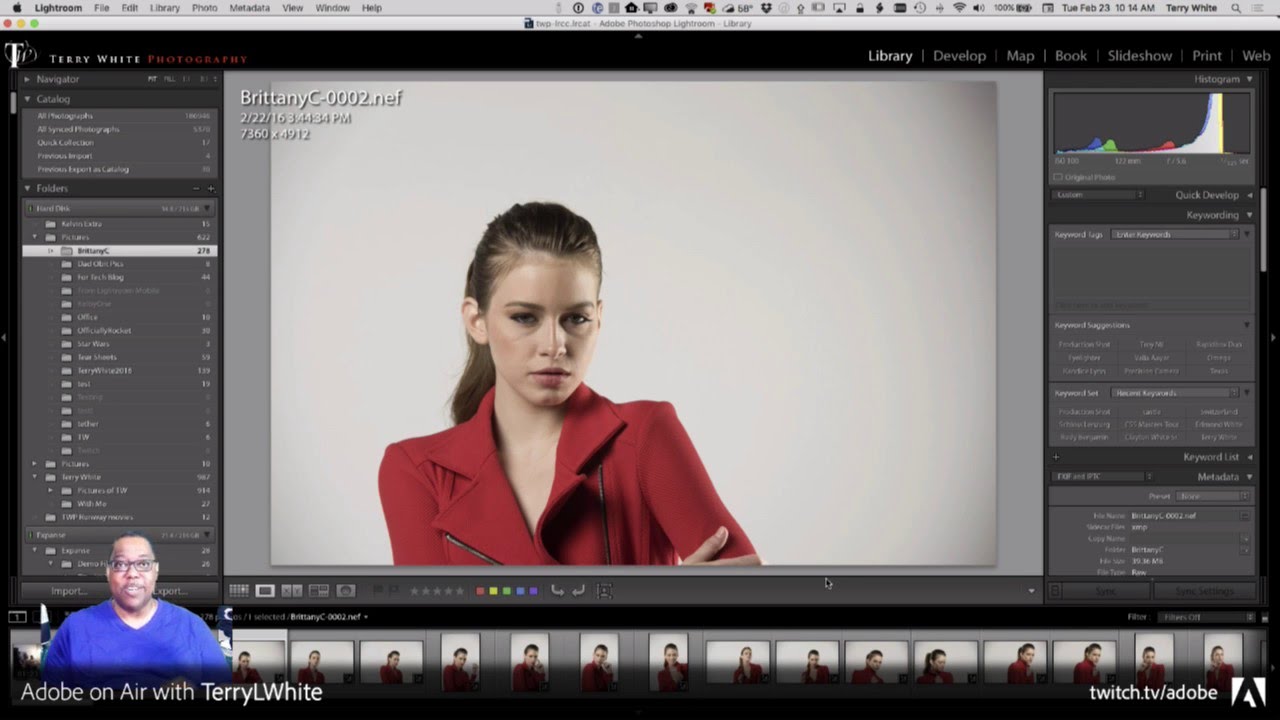Select Quick Collection in Catalog
The height and width of the screenshot is (720, 1280).
(x=122, y=142)
